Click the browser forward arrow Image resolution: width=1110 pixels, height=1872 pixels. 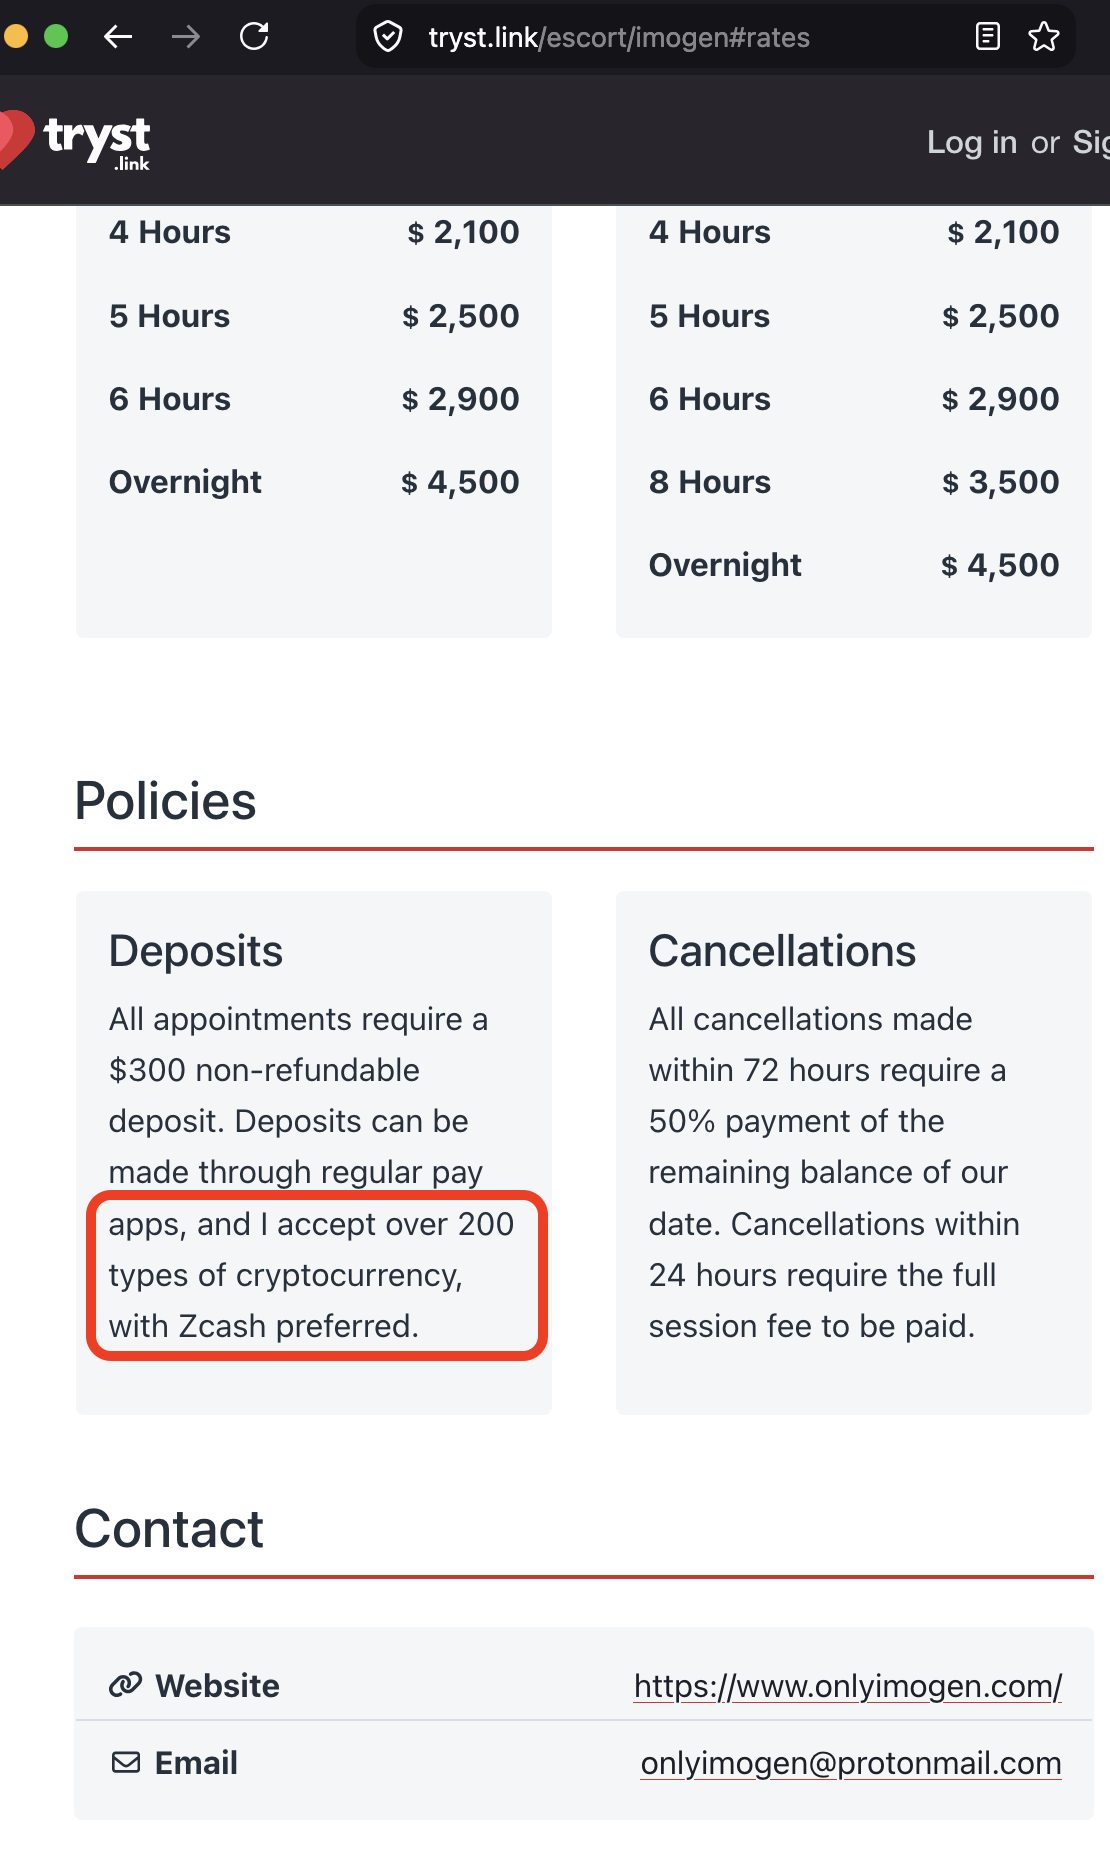click(186, 37)
